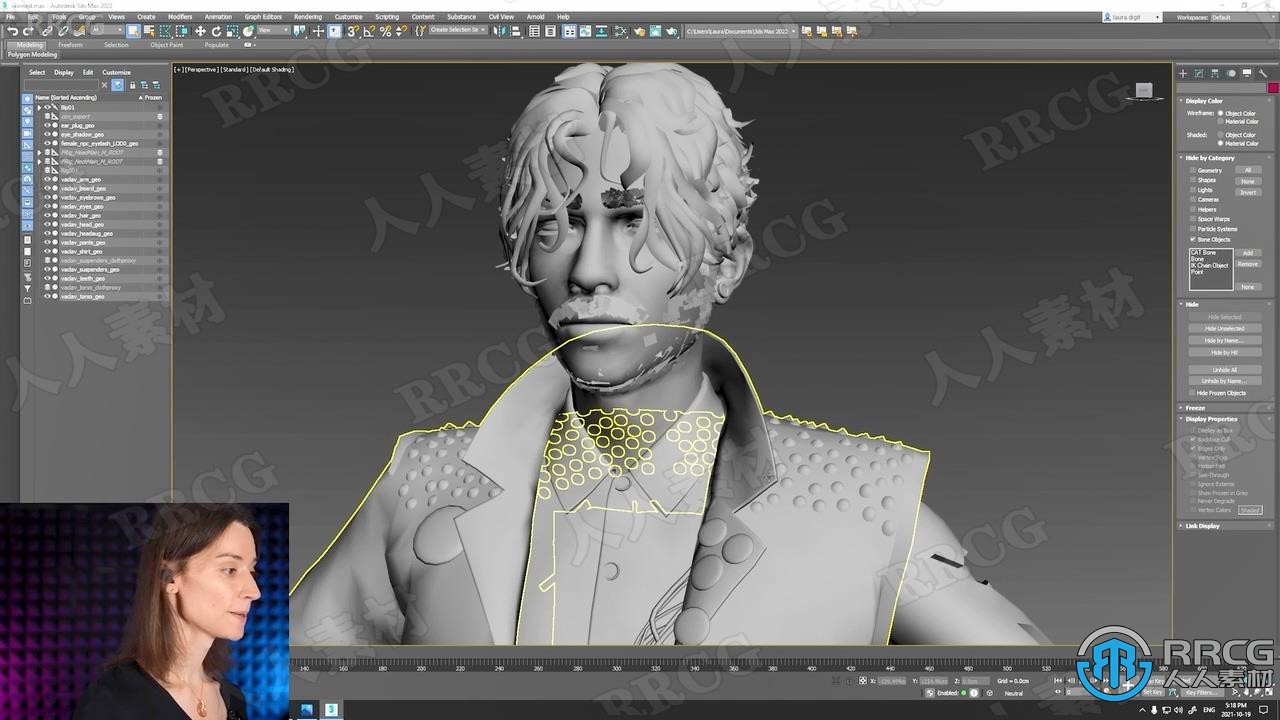
Task: Switch to Object Paint ribbon tab
Action: click(x=167, y=45)
